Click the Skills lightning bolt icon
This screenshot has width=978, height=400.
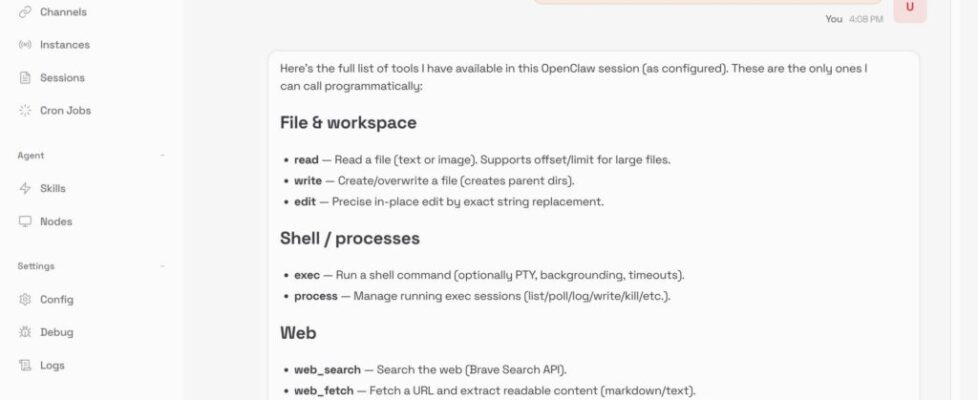coord(25,189)
